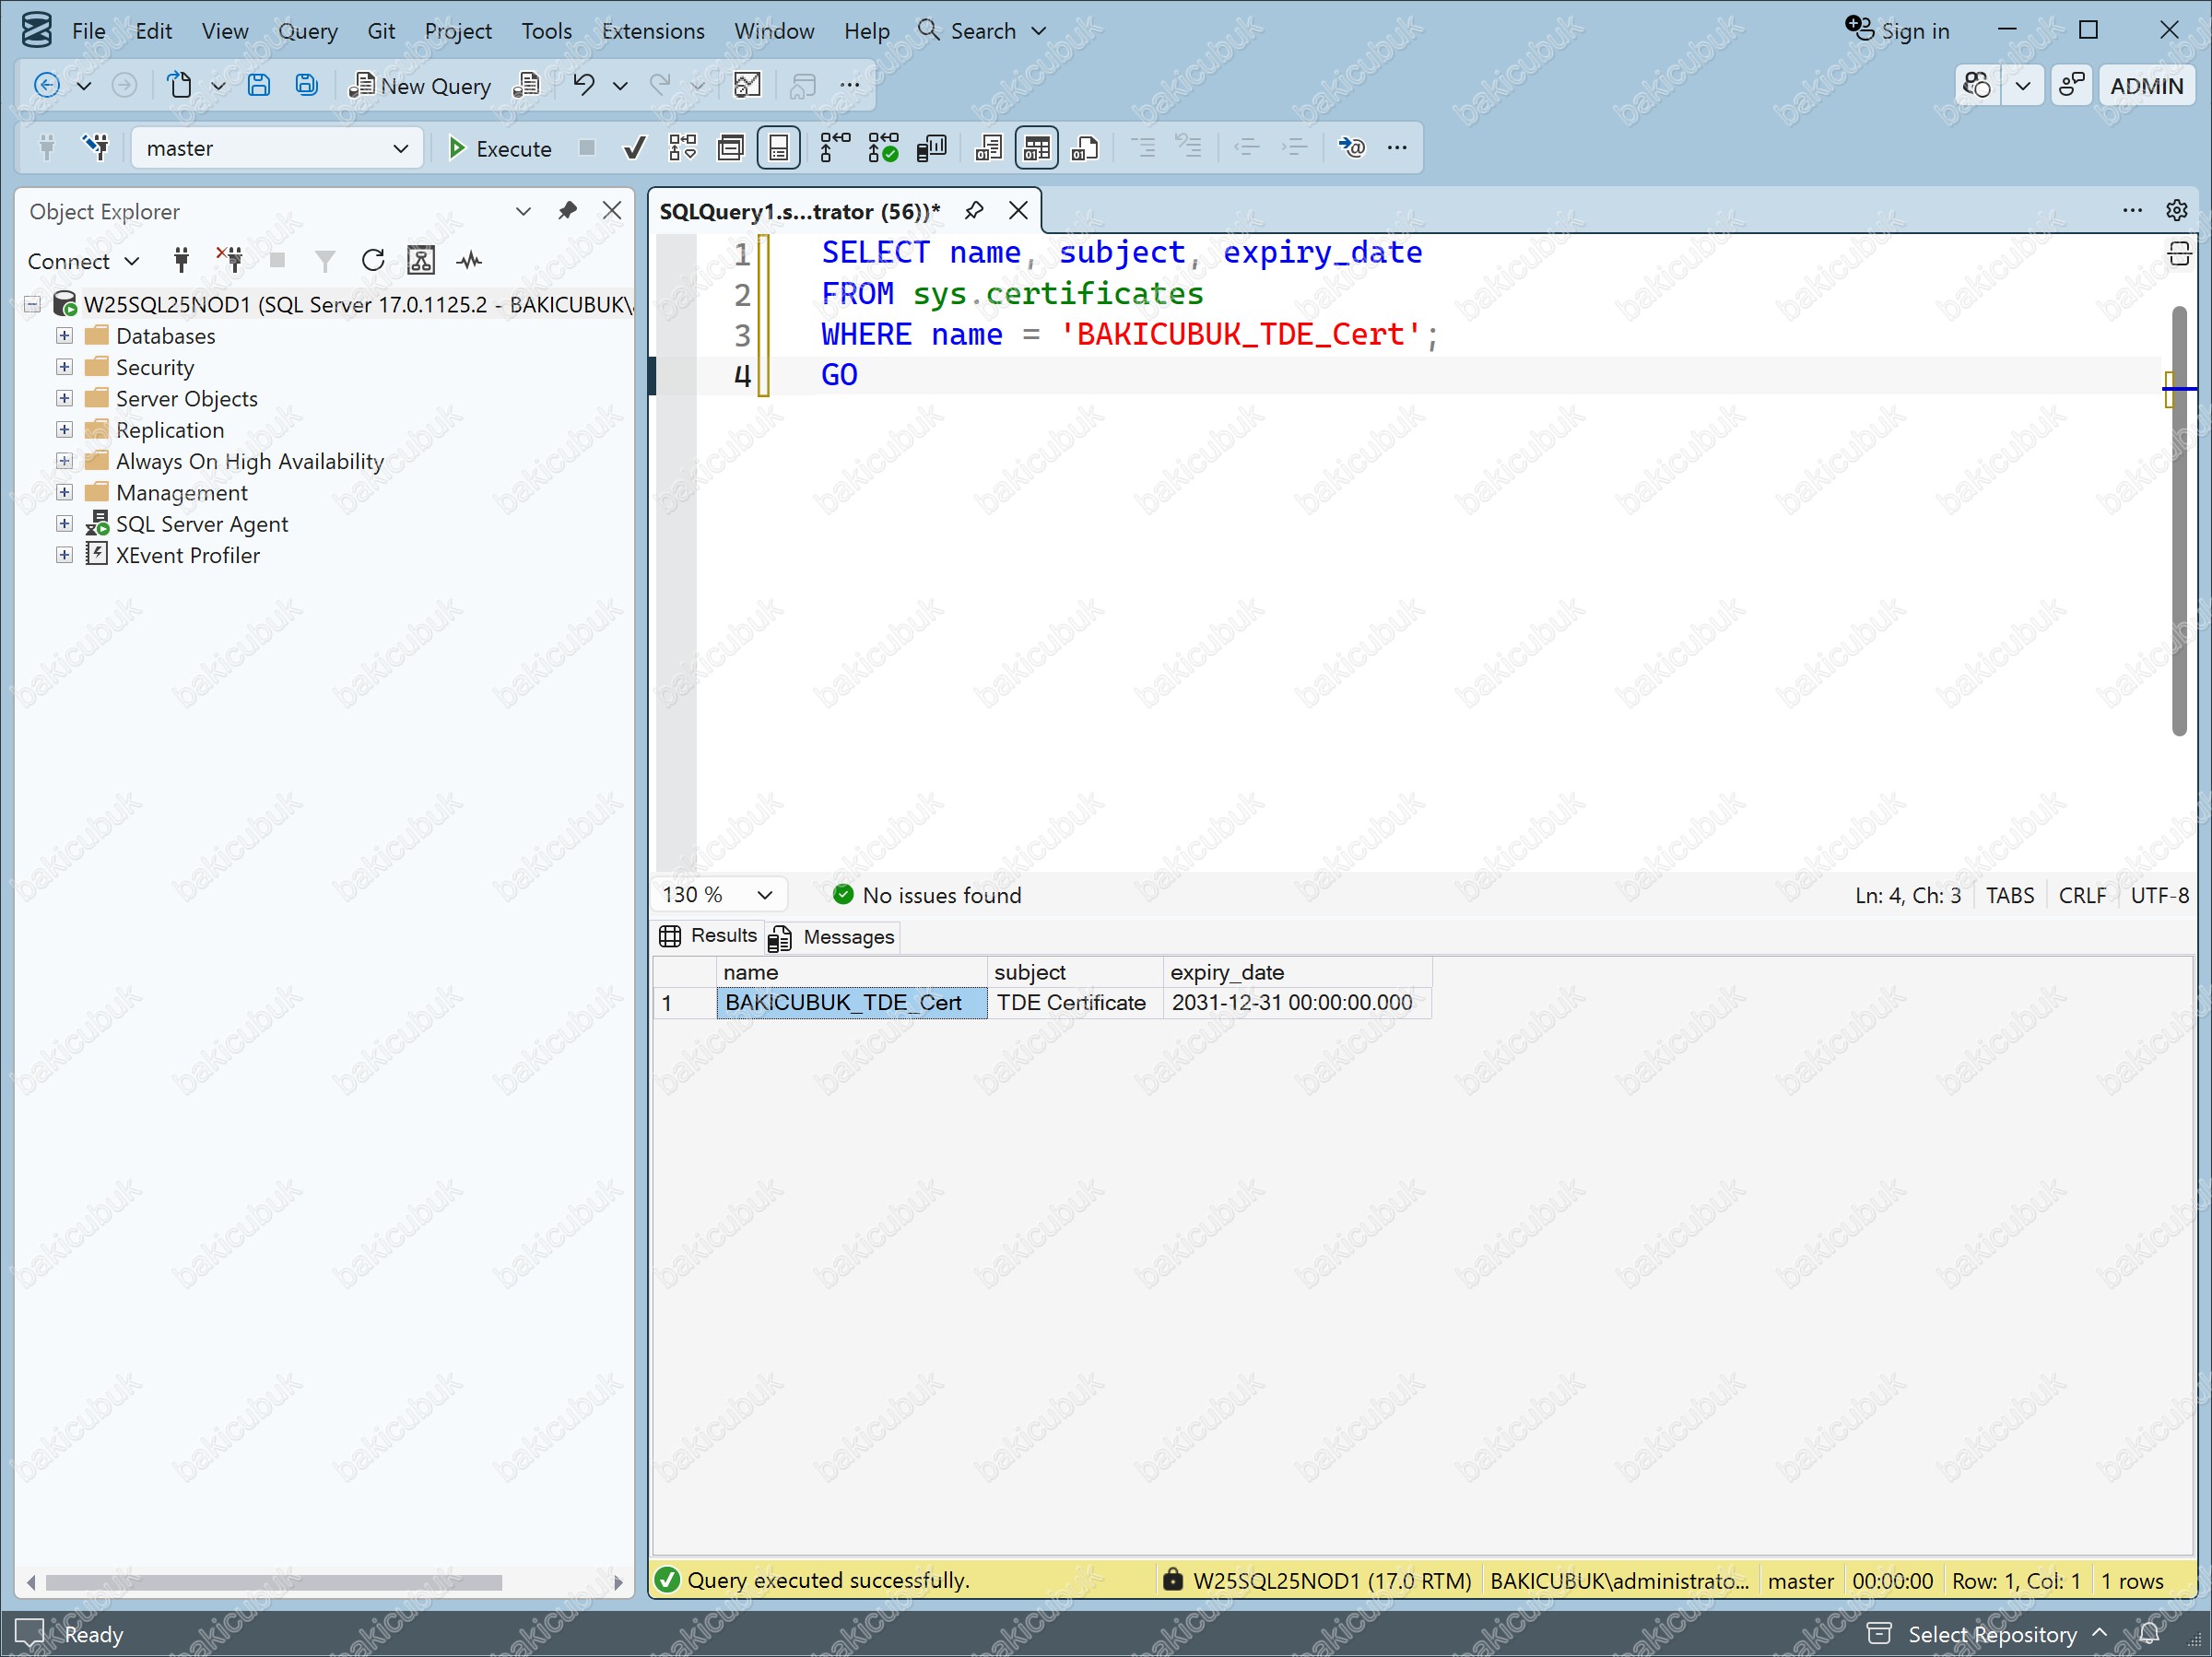The height and width of the screenshot is (1657, 2212).
Task: Open the Undo history dropdown arrow
Action: point(620,86)
